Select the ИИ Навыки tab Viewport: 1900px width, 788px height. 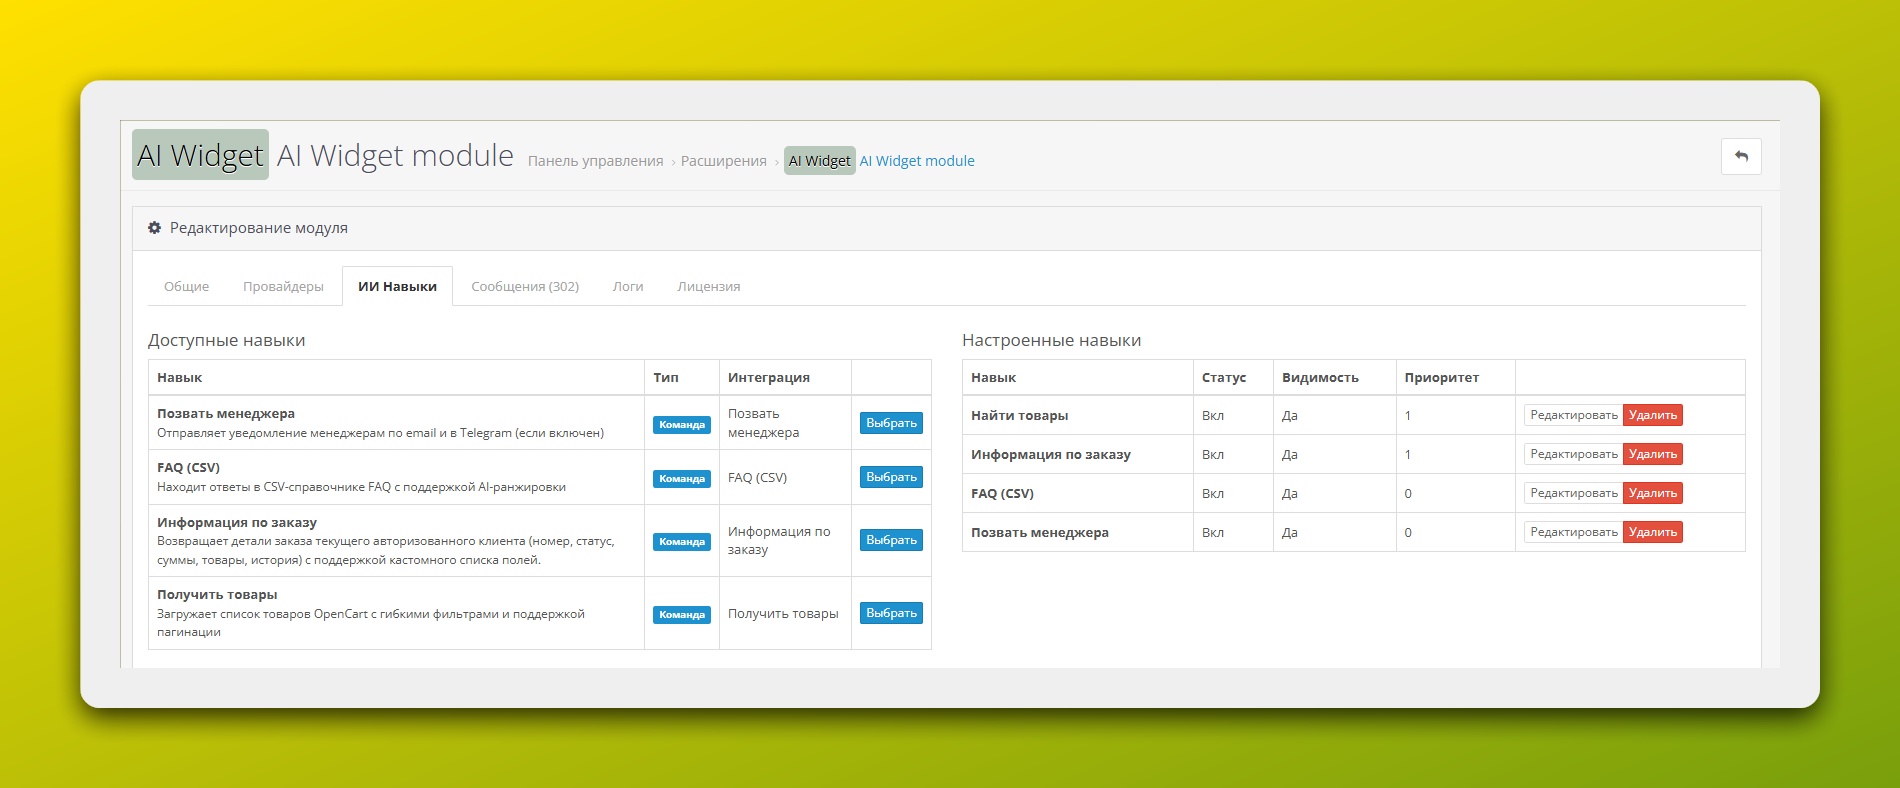pos(397,287)
